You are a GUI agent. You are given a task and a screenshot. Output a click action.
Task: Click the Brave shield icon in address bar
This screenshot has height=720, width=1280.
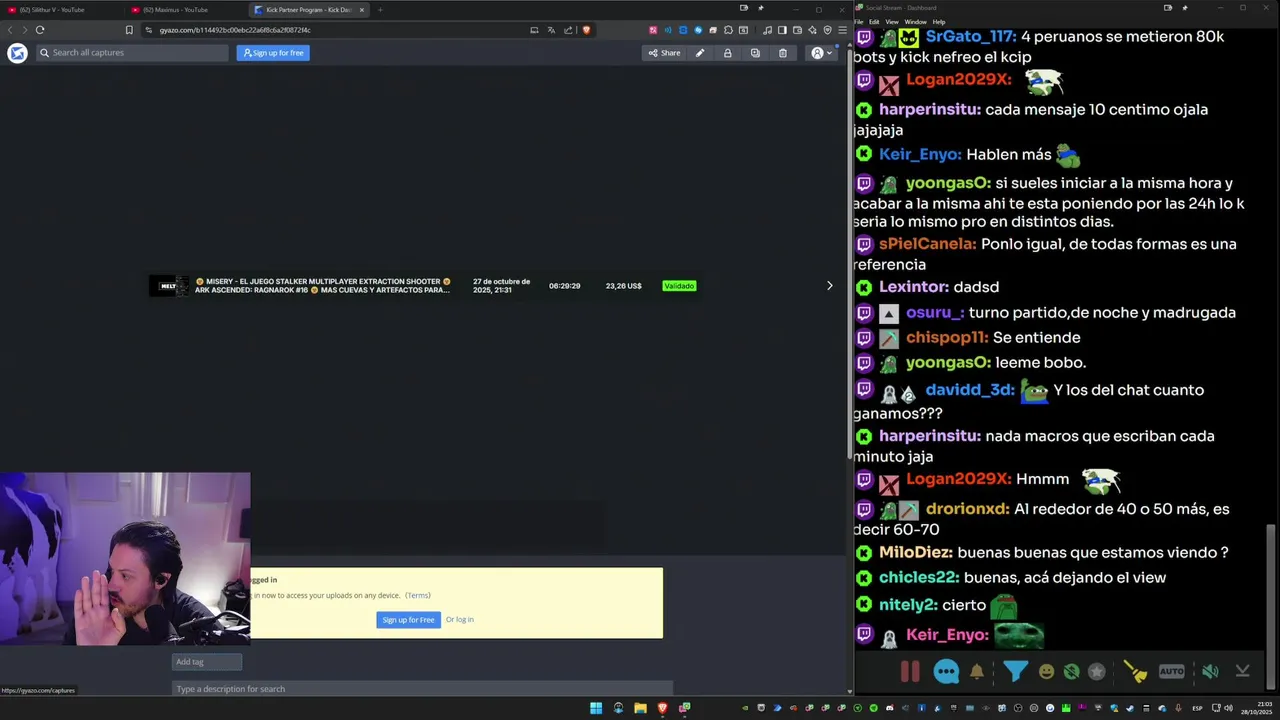tap(586, 30)
